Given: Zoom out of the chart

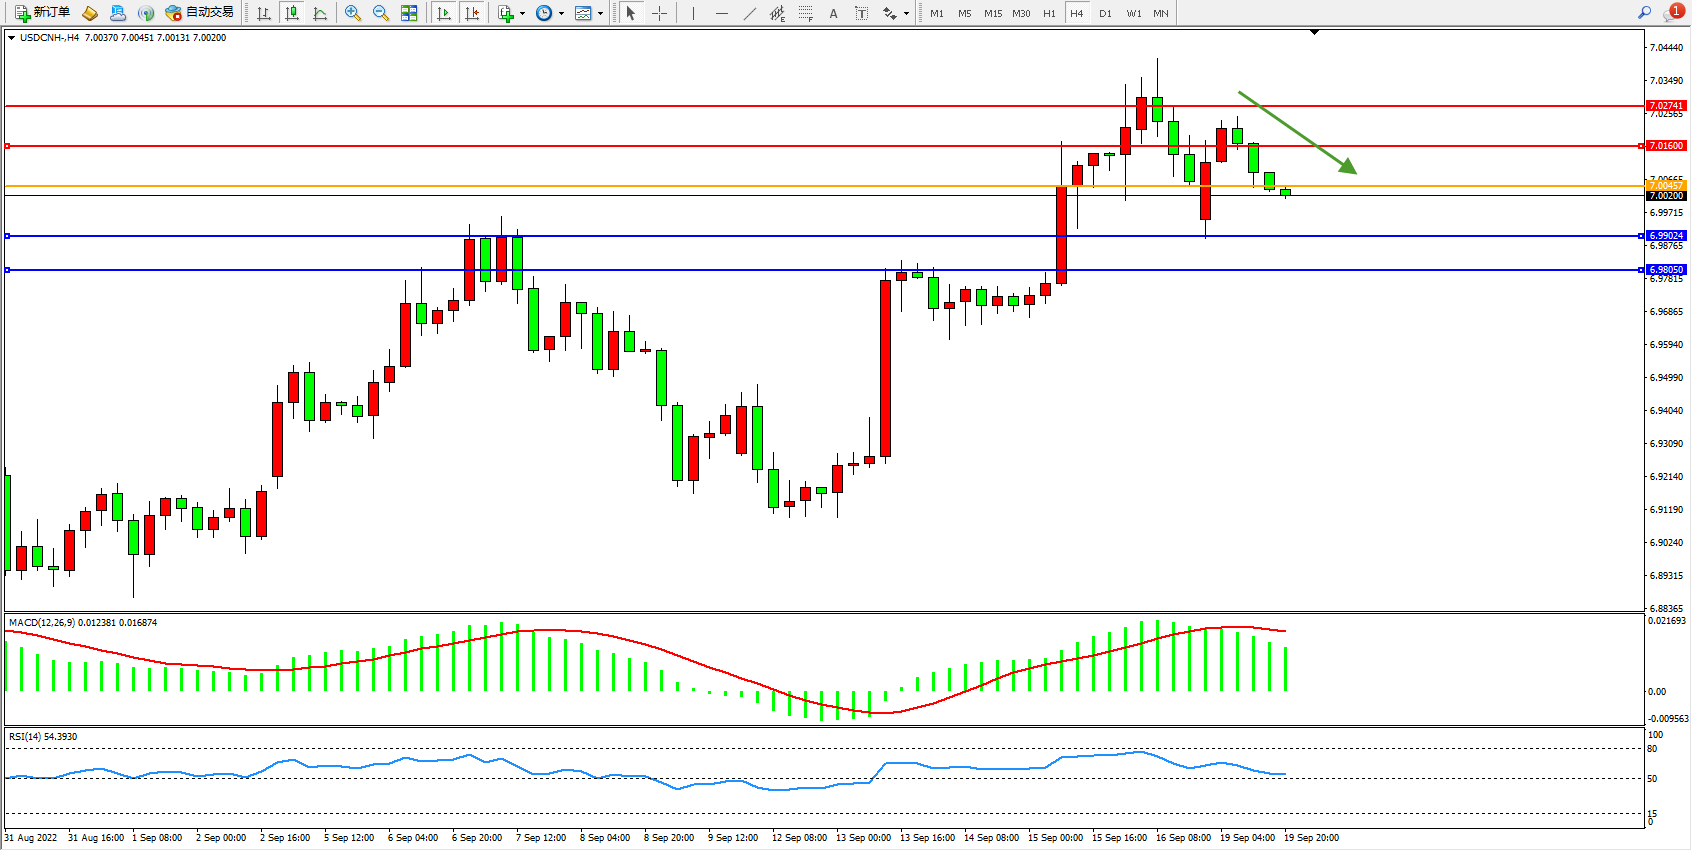Looking at the screenshot, I should click(381, 13).
